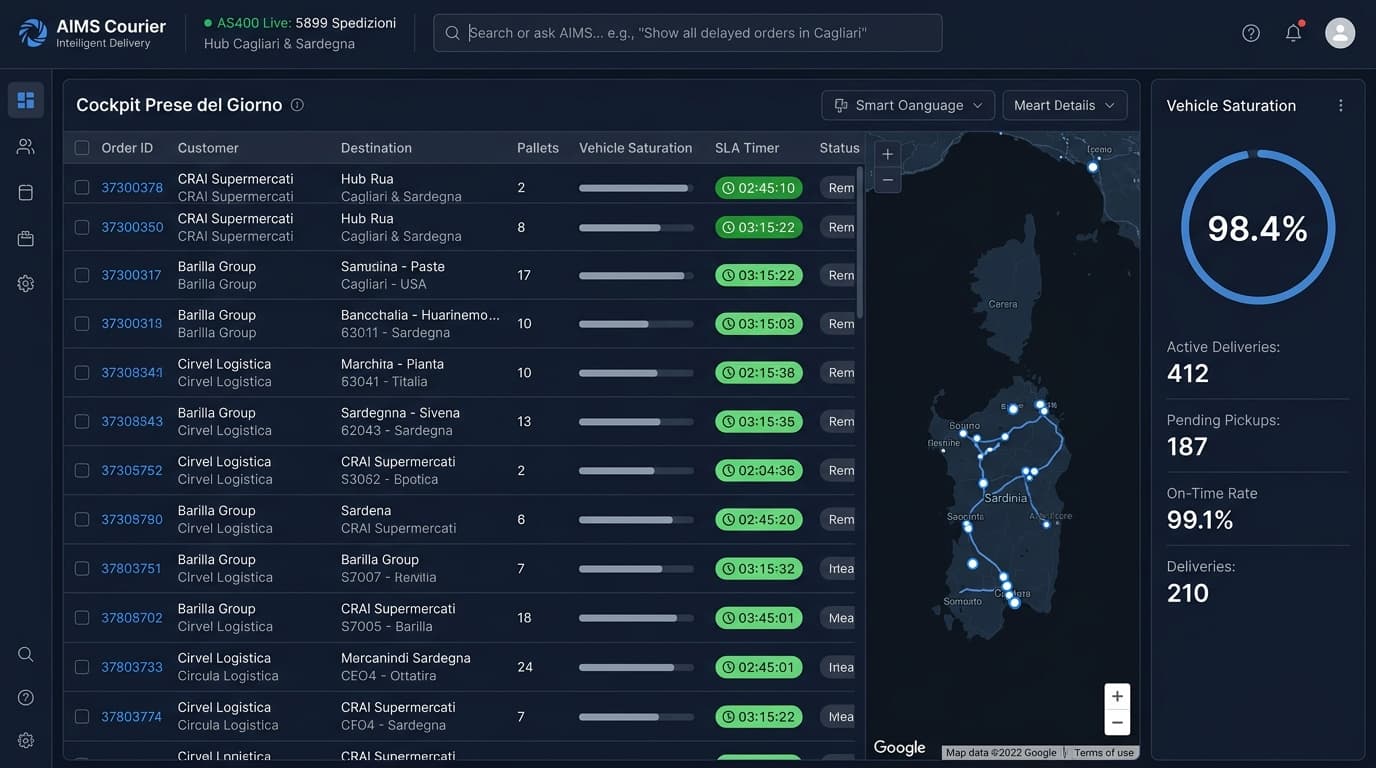This screenshot has width=1376, height=768.
Task: Select the checkbox for order 37305752
Action: pos(82,470)
